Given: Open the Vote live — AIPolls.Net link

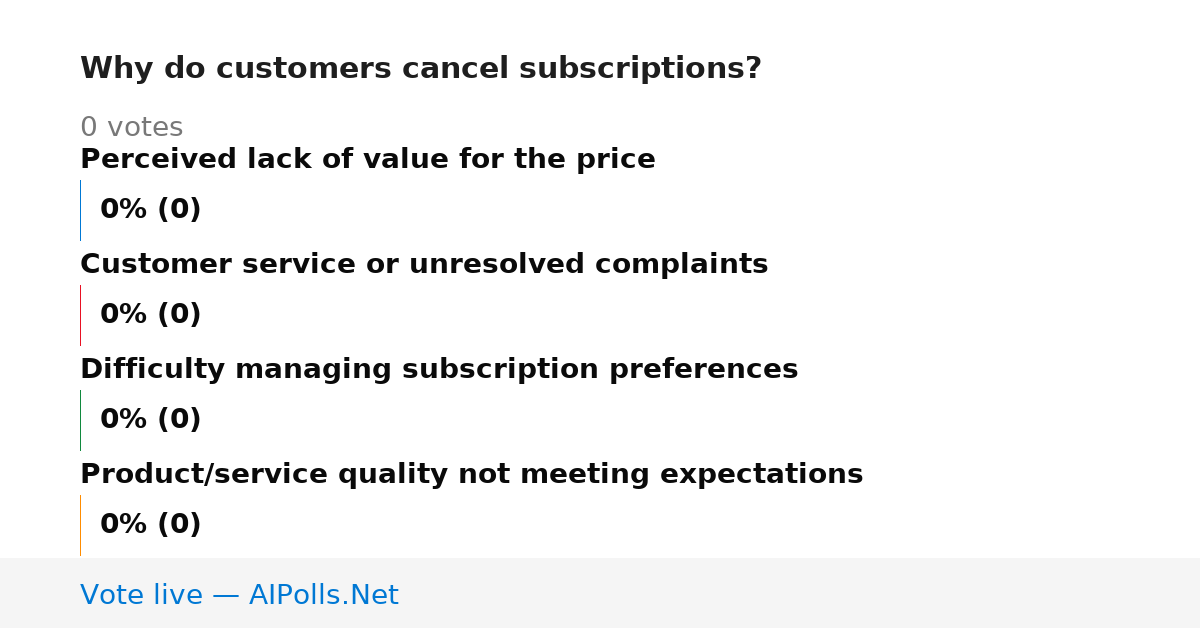Looking at the screenshot, I should pyautogui.click(x=239, y=595).
